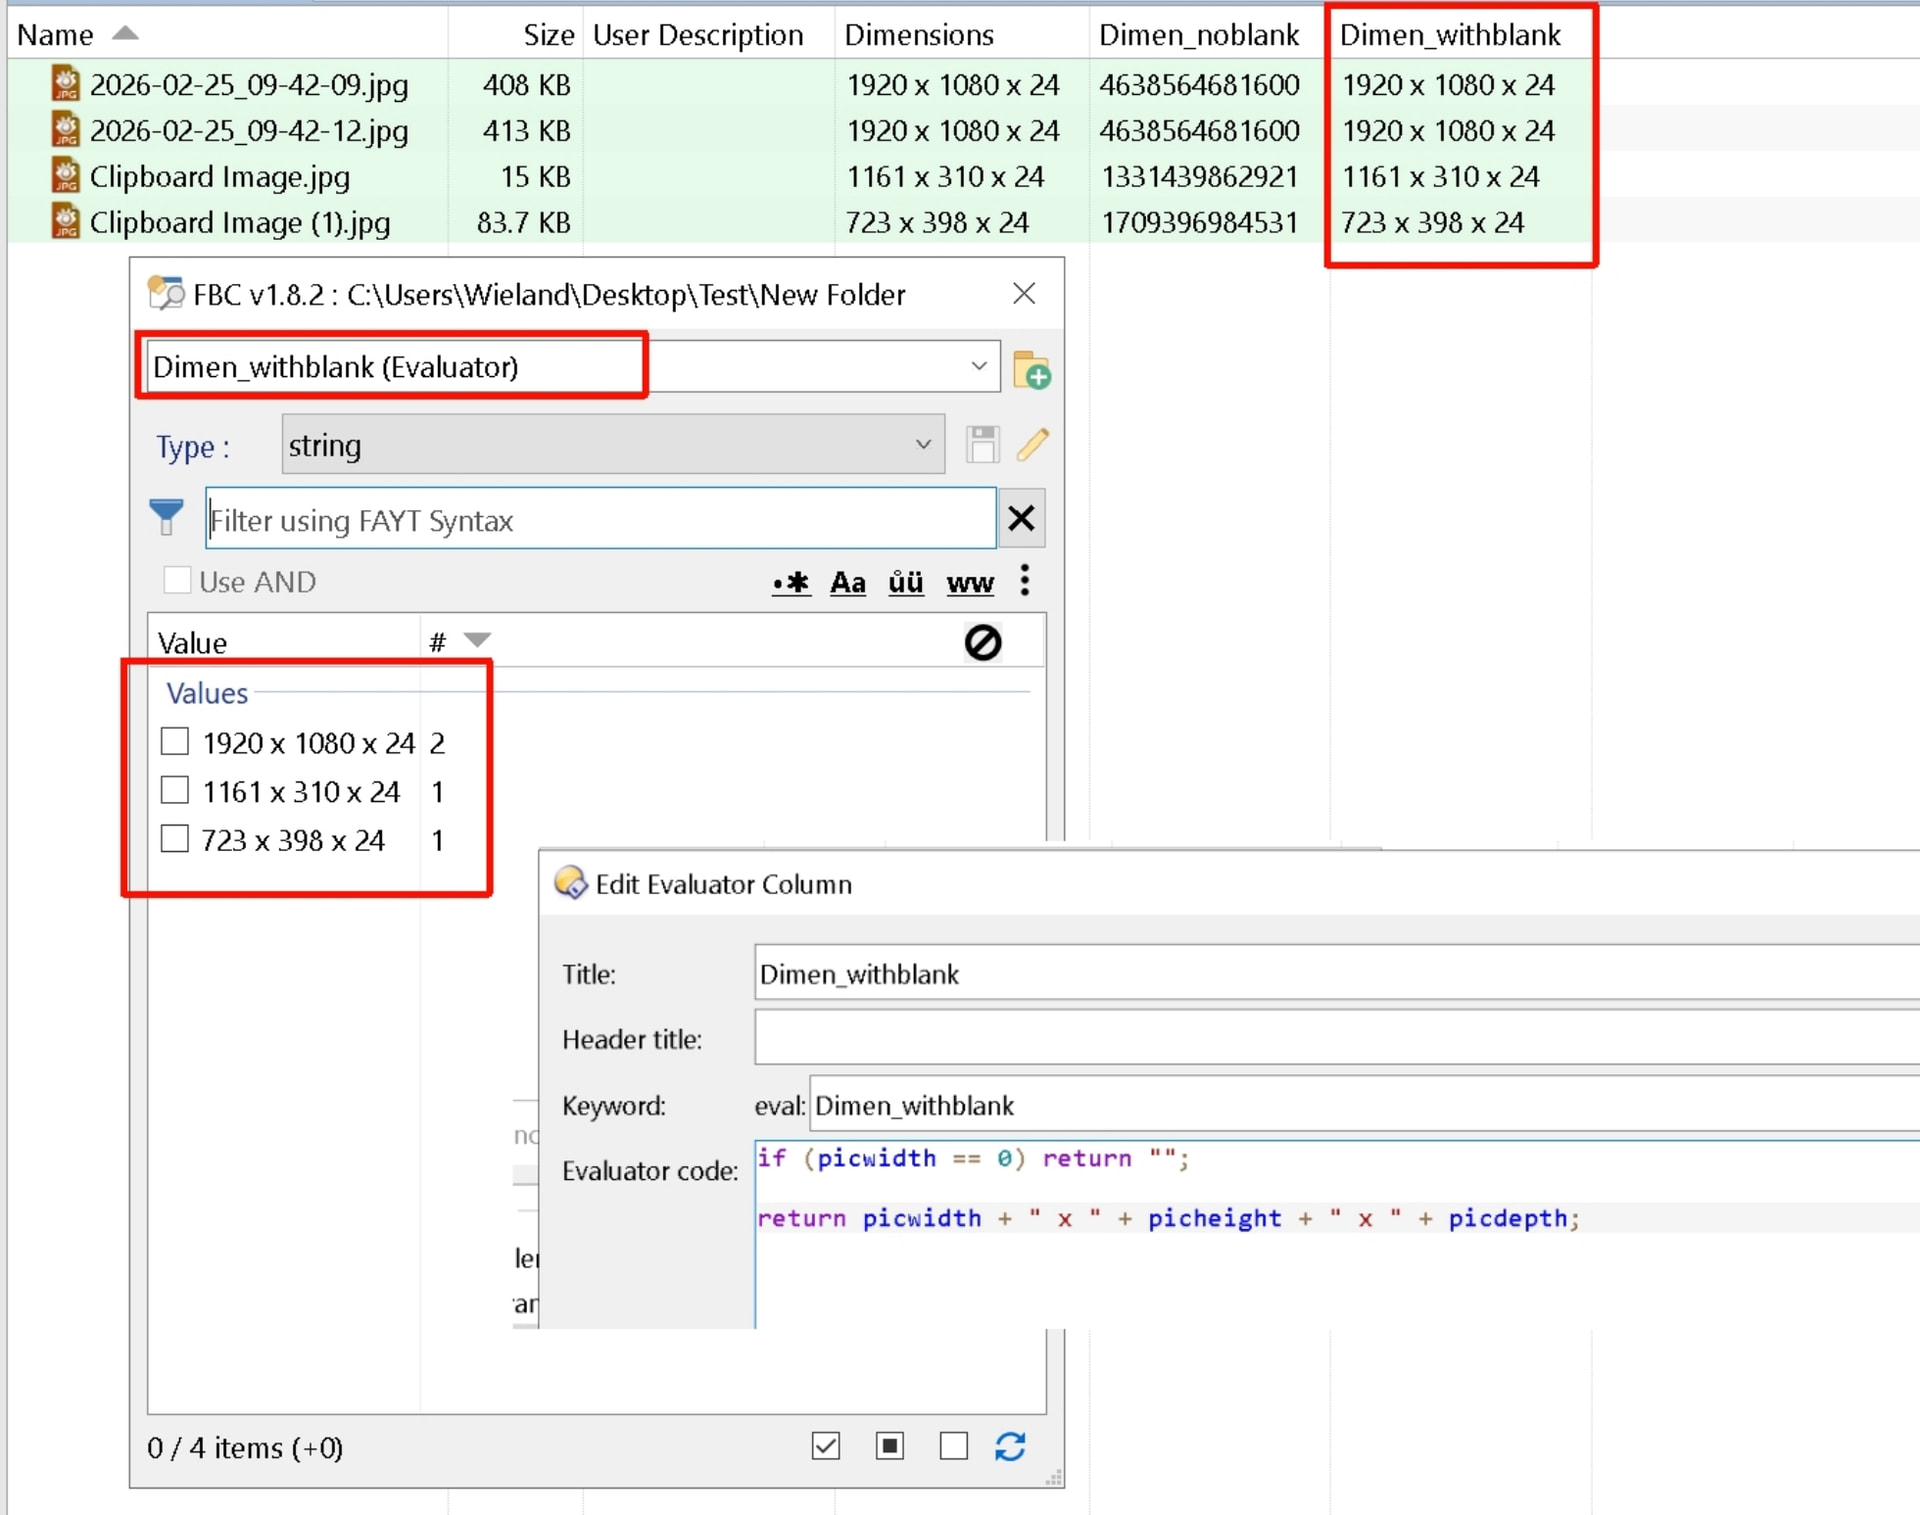Sort by the # count column arrow

click(x=477, y=640)
